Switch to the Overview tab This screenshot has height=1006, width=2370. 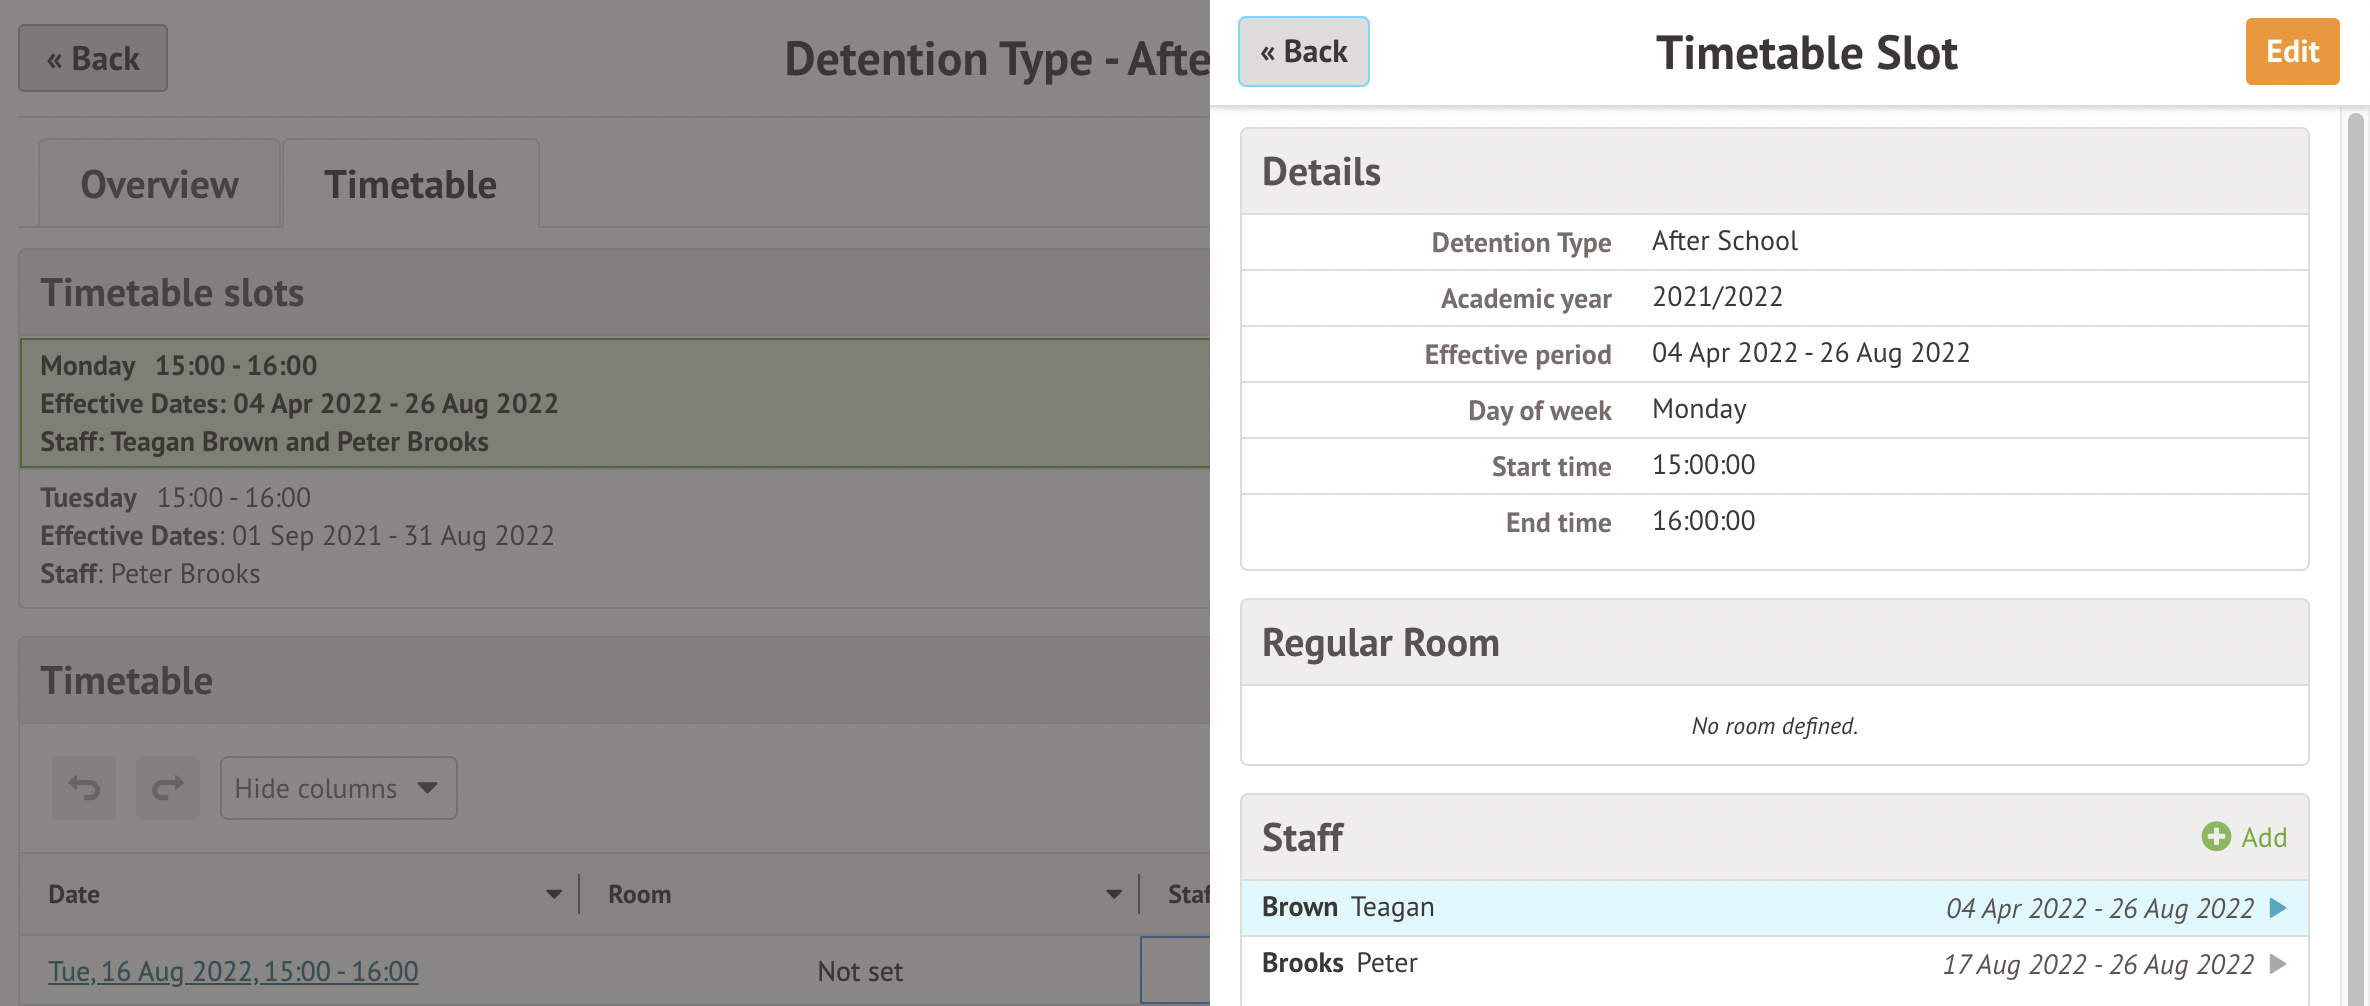(160, 185)
